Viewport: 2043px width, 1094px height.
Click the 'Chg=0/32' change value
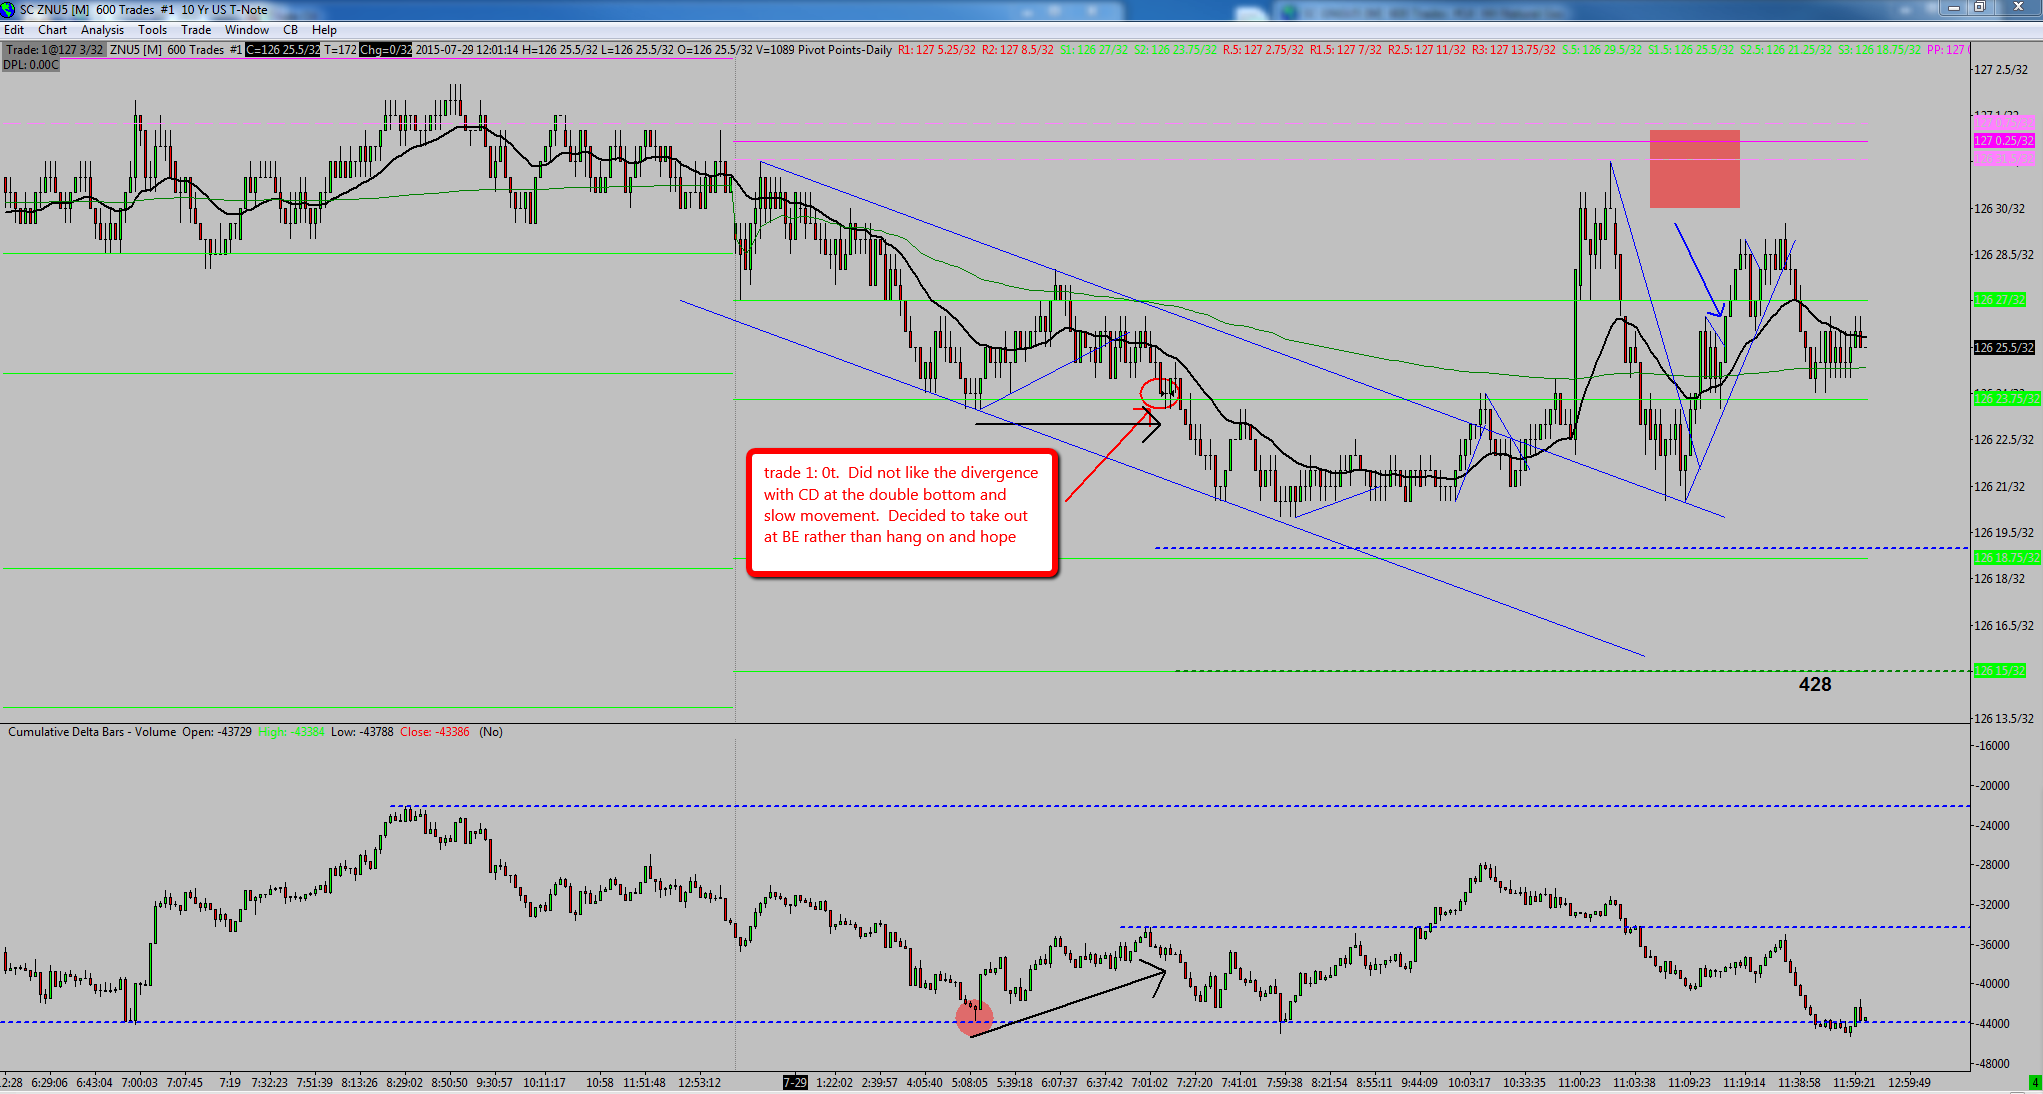(x=386, y=50)
